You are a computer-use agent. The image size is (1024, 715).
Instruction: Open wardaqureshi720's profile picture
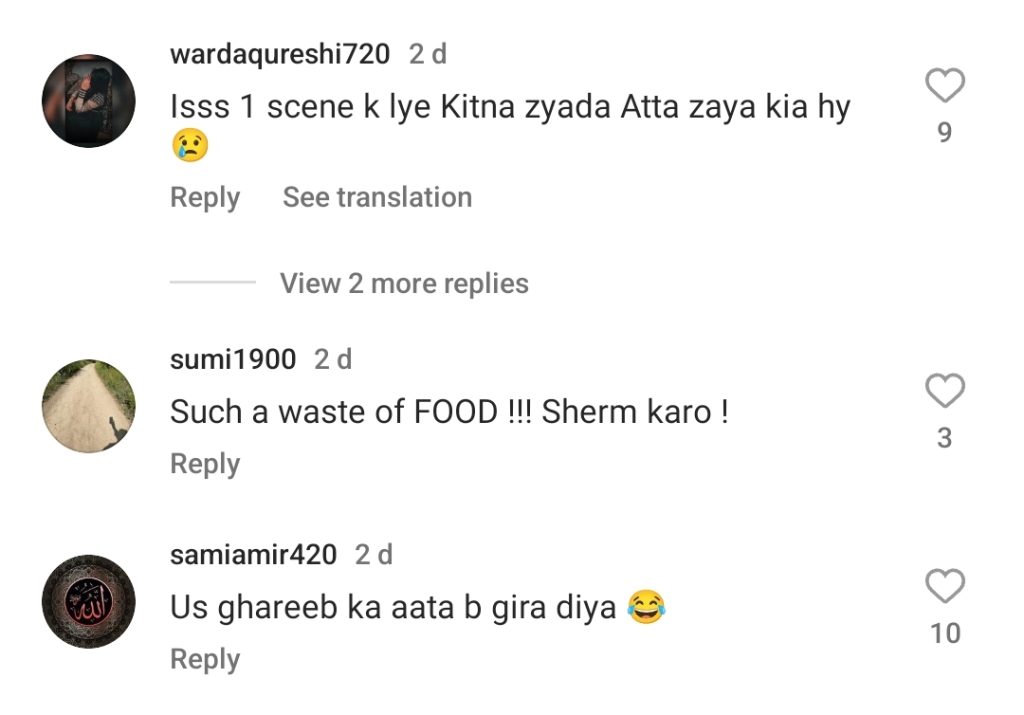pyautogui.click(x=88, y=101)
